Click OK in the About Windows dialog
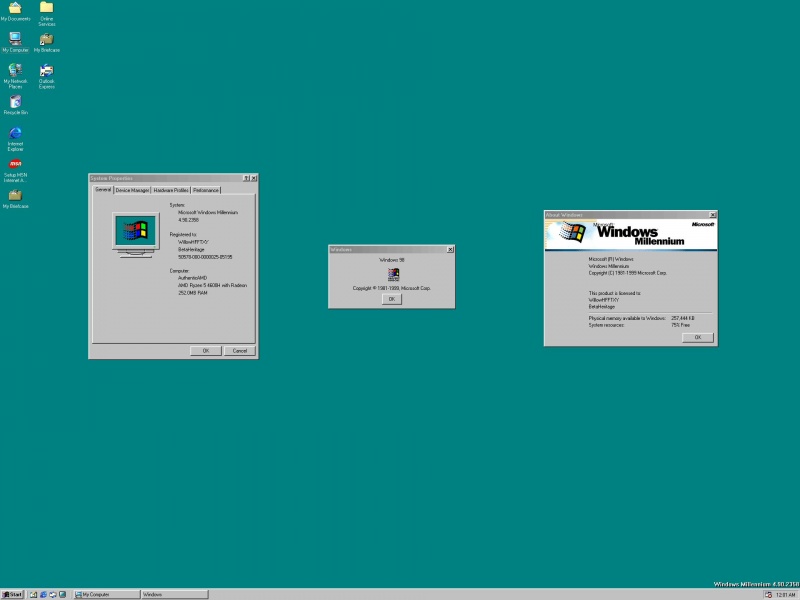 pyautogui.click(x=697, y=337)
